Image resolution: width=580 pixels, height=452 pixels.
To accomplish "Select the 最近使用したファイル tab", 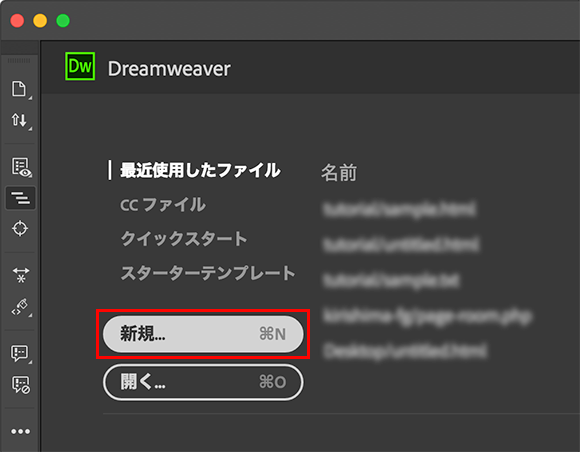I will 200,171.
